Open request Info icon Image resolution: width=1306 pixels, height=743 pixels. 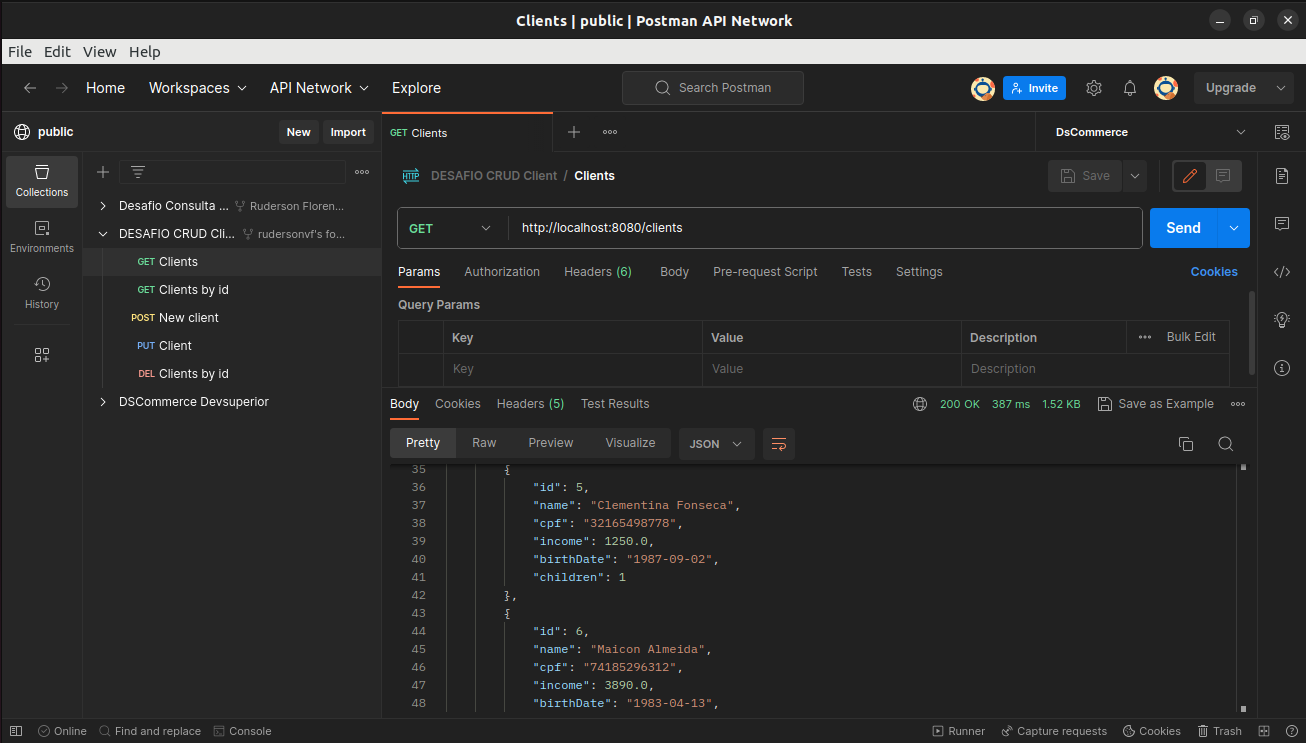pos(1282,368)
